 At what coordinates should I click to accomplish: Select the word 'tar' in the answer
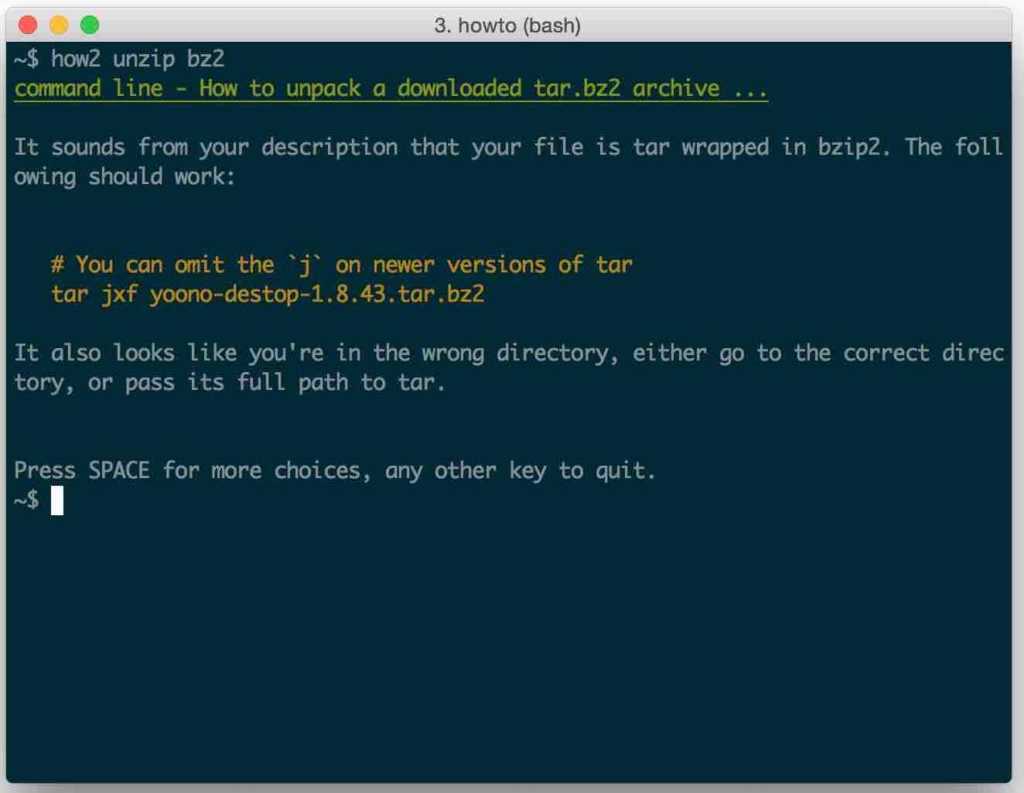point(651,146)
